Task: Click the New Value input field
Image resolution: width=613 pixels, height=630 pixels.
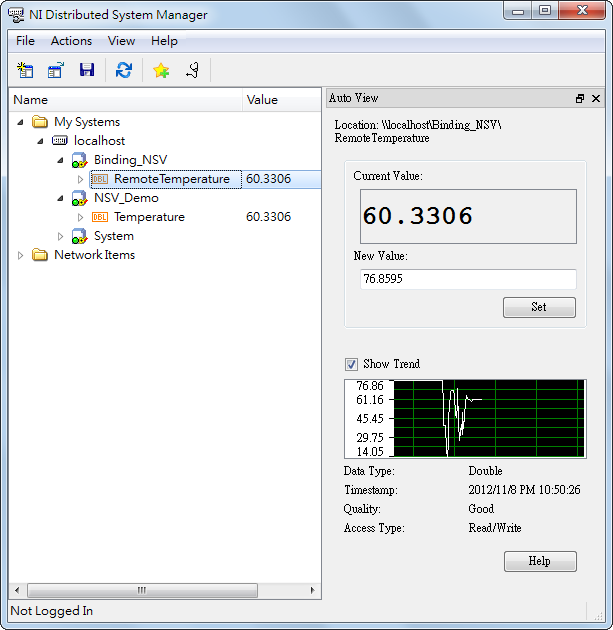Action: [x=468, y=279]
